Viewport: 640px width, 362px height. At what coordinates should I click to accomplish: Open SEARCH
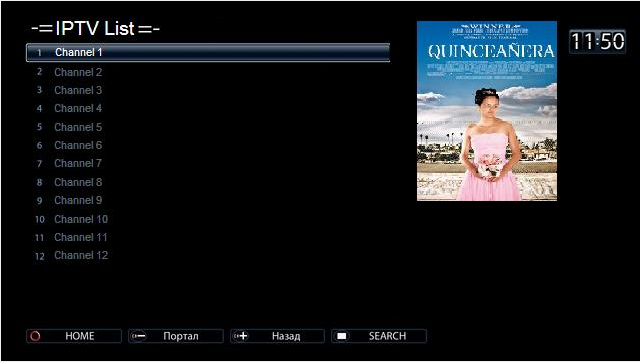coord(379,336)
